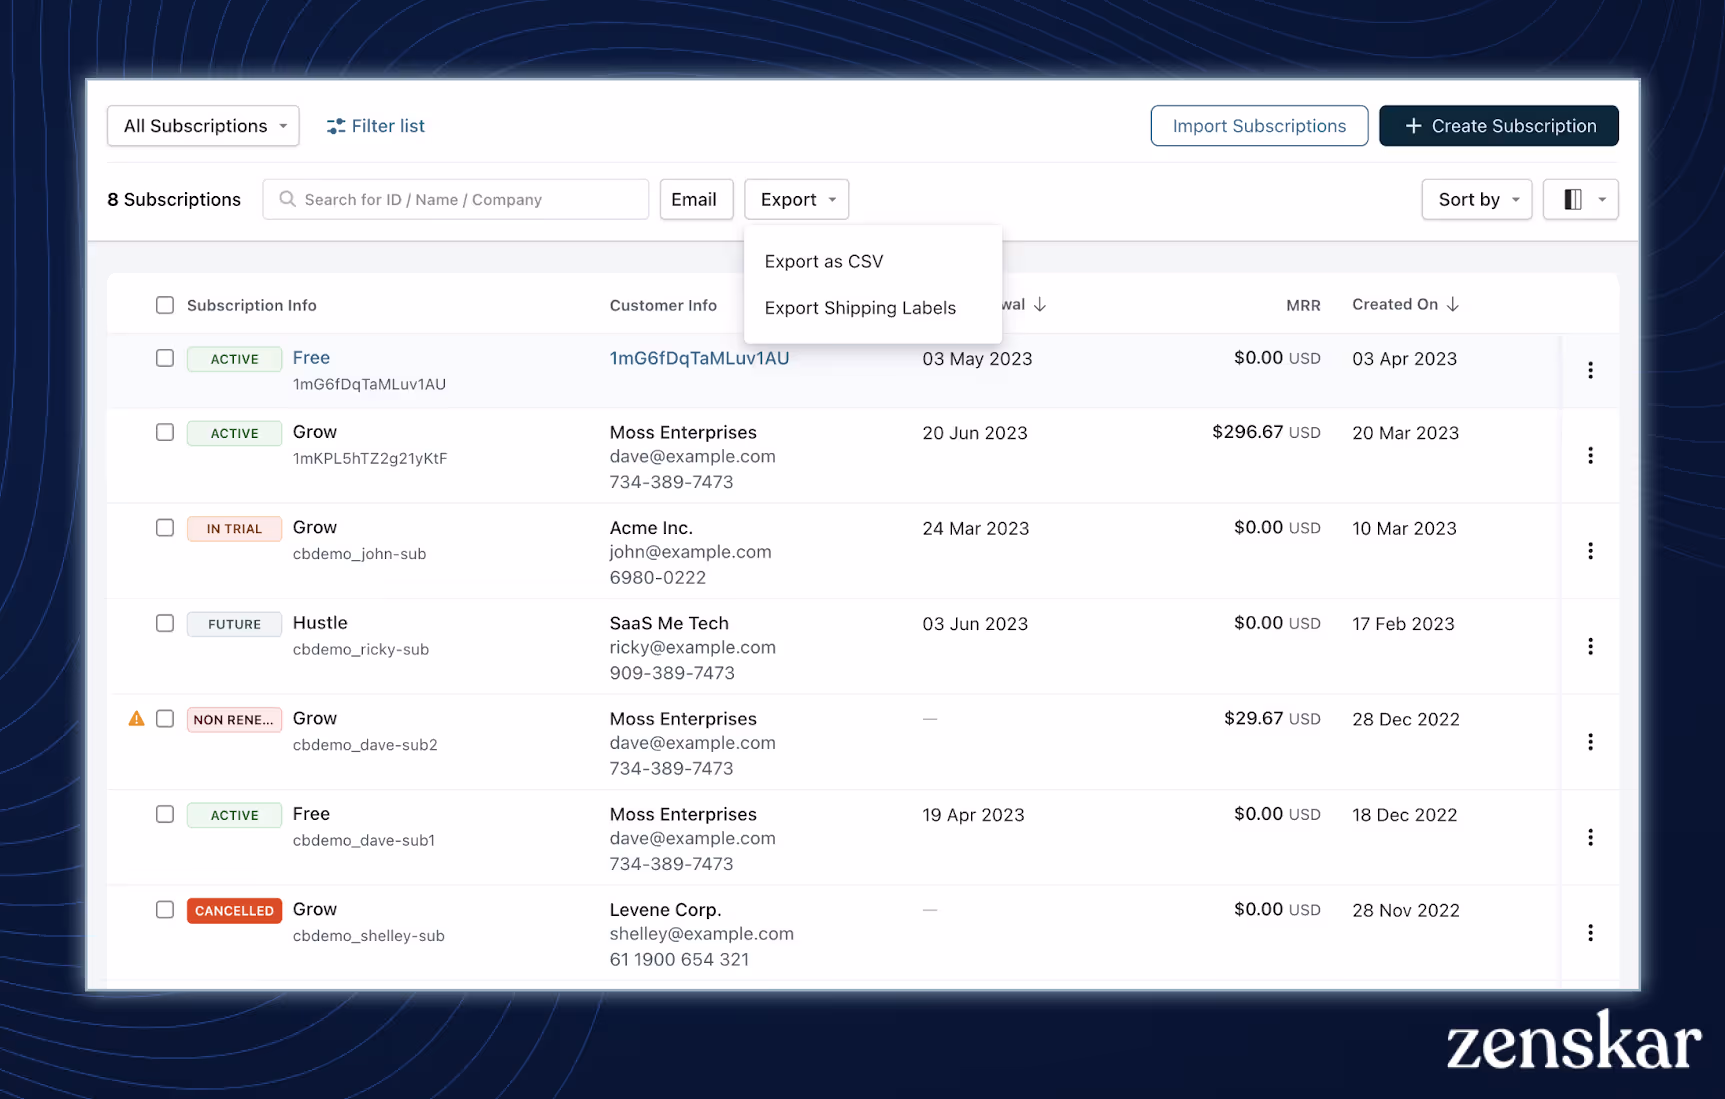Open three-dot menu for cbdemo_dave-sub2 row
This screenshot has width=1725, height=1099.
point(1590,742)
